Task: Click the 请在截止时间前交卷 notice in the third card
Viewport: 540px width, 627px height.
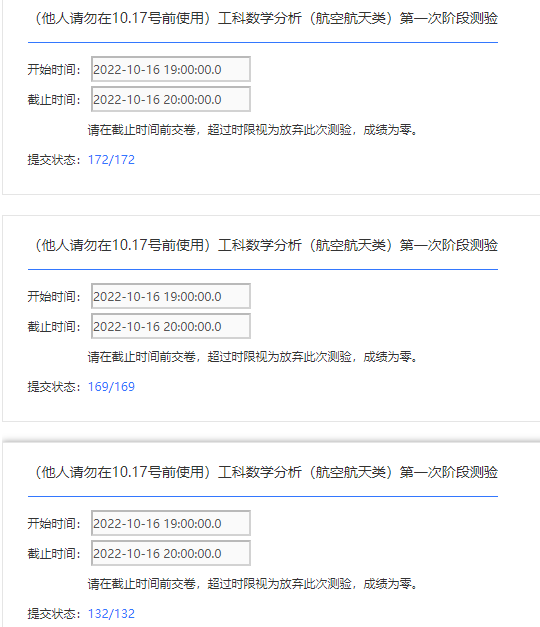Action: pyautogui.click(x=253, y=584)
